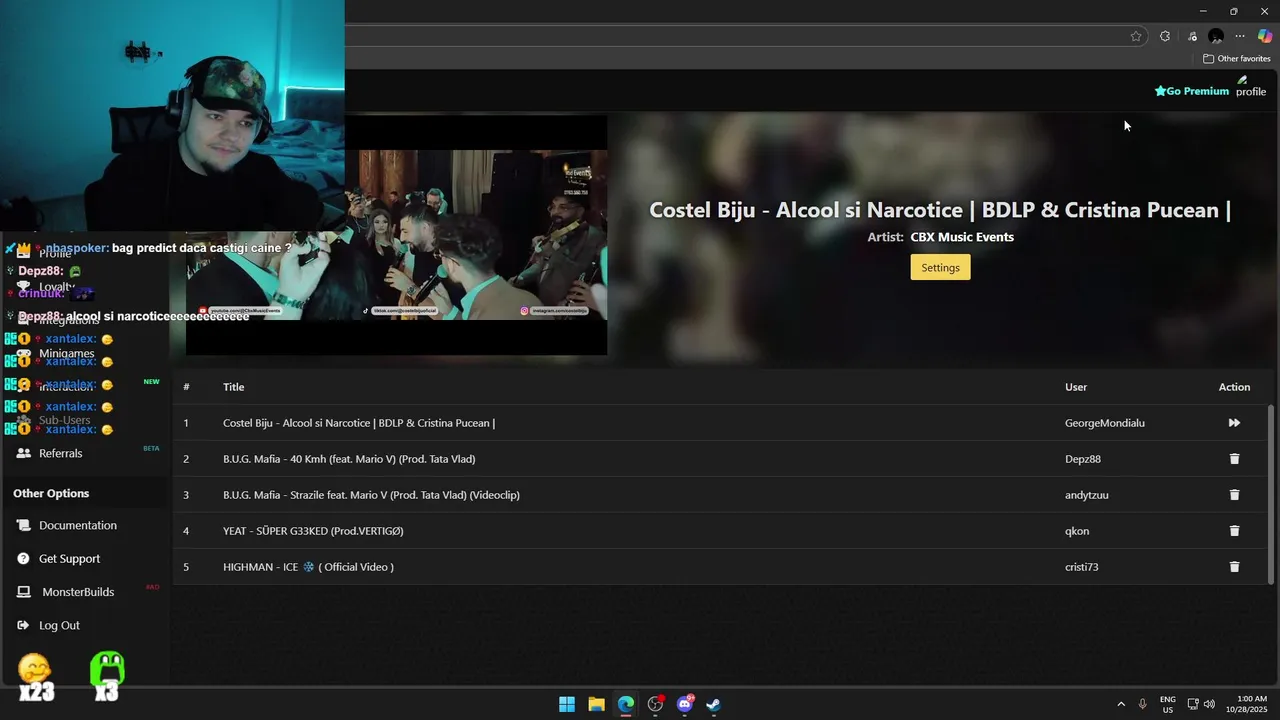Open the site profile picture menu

1250,87
